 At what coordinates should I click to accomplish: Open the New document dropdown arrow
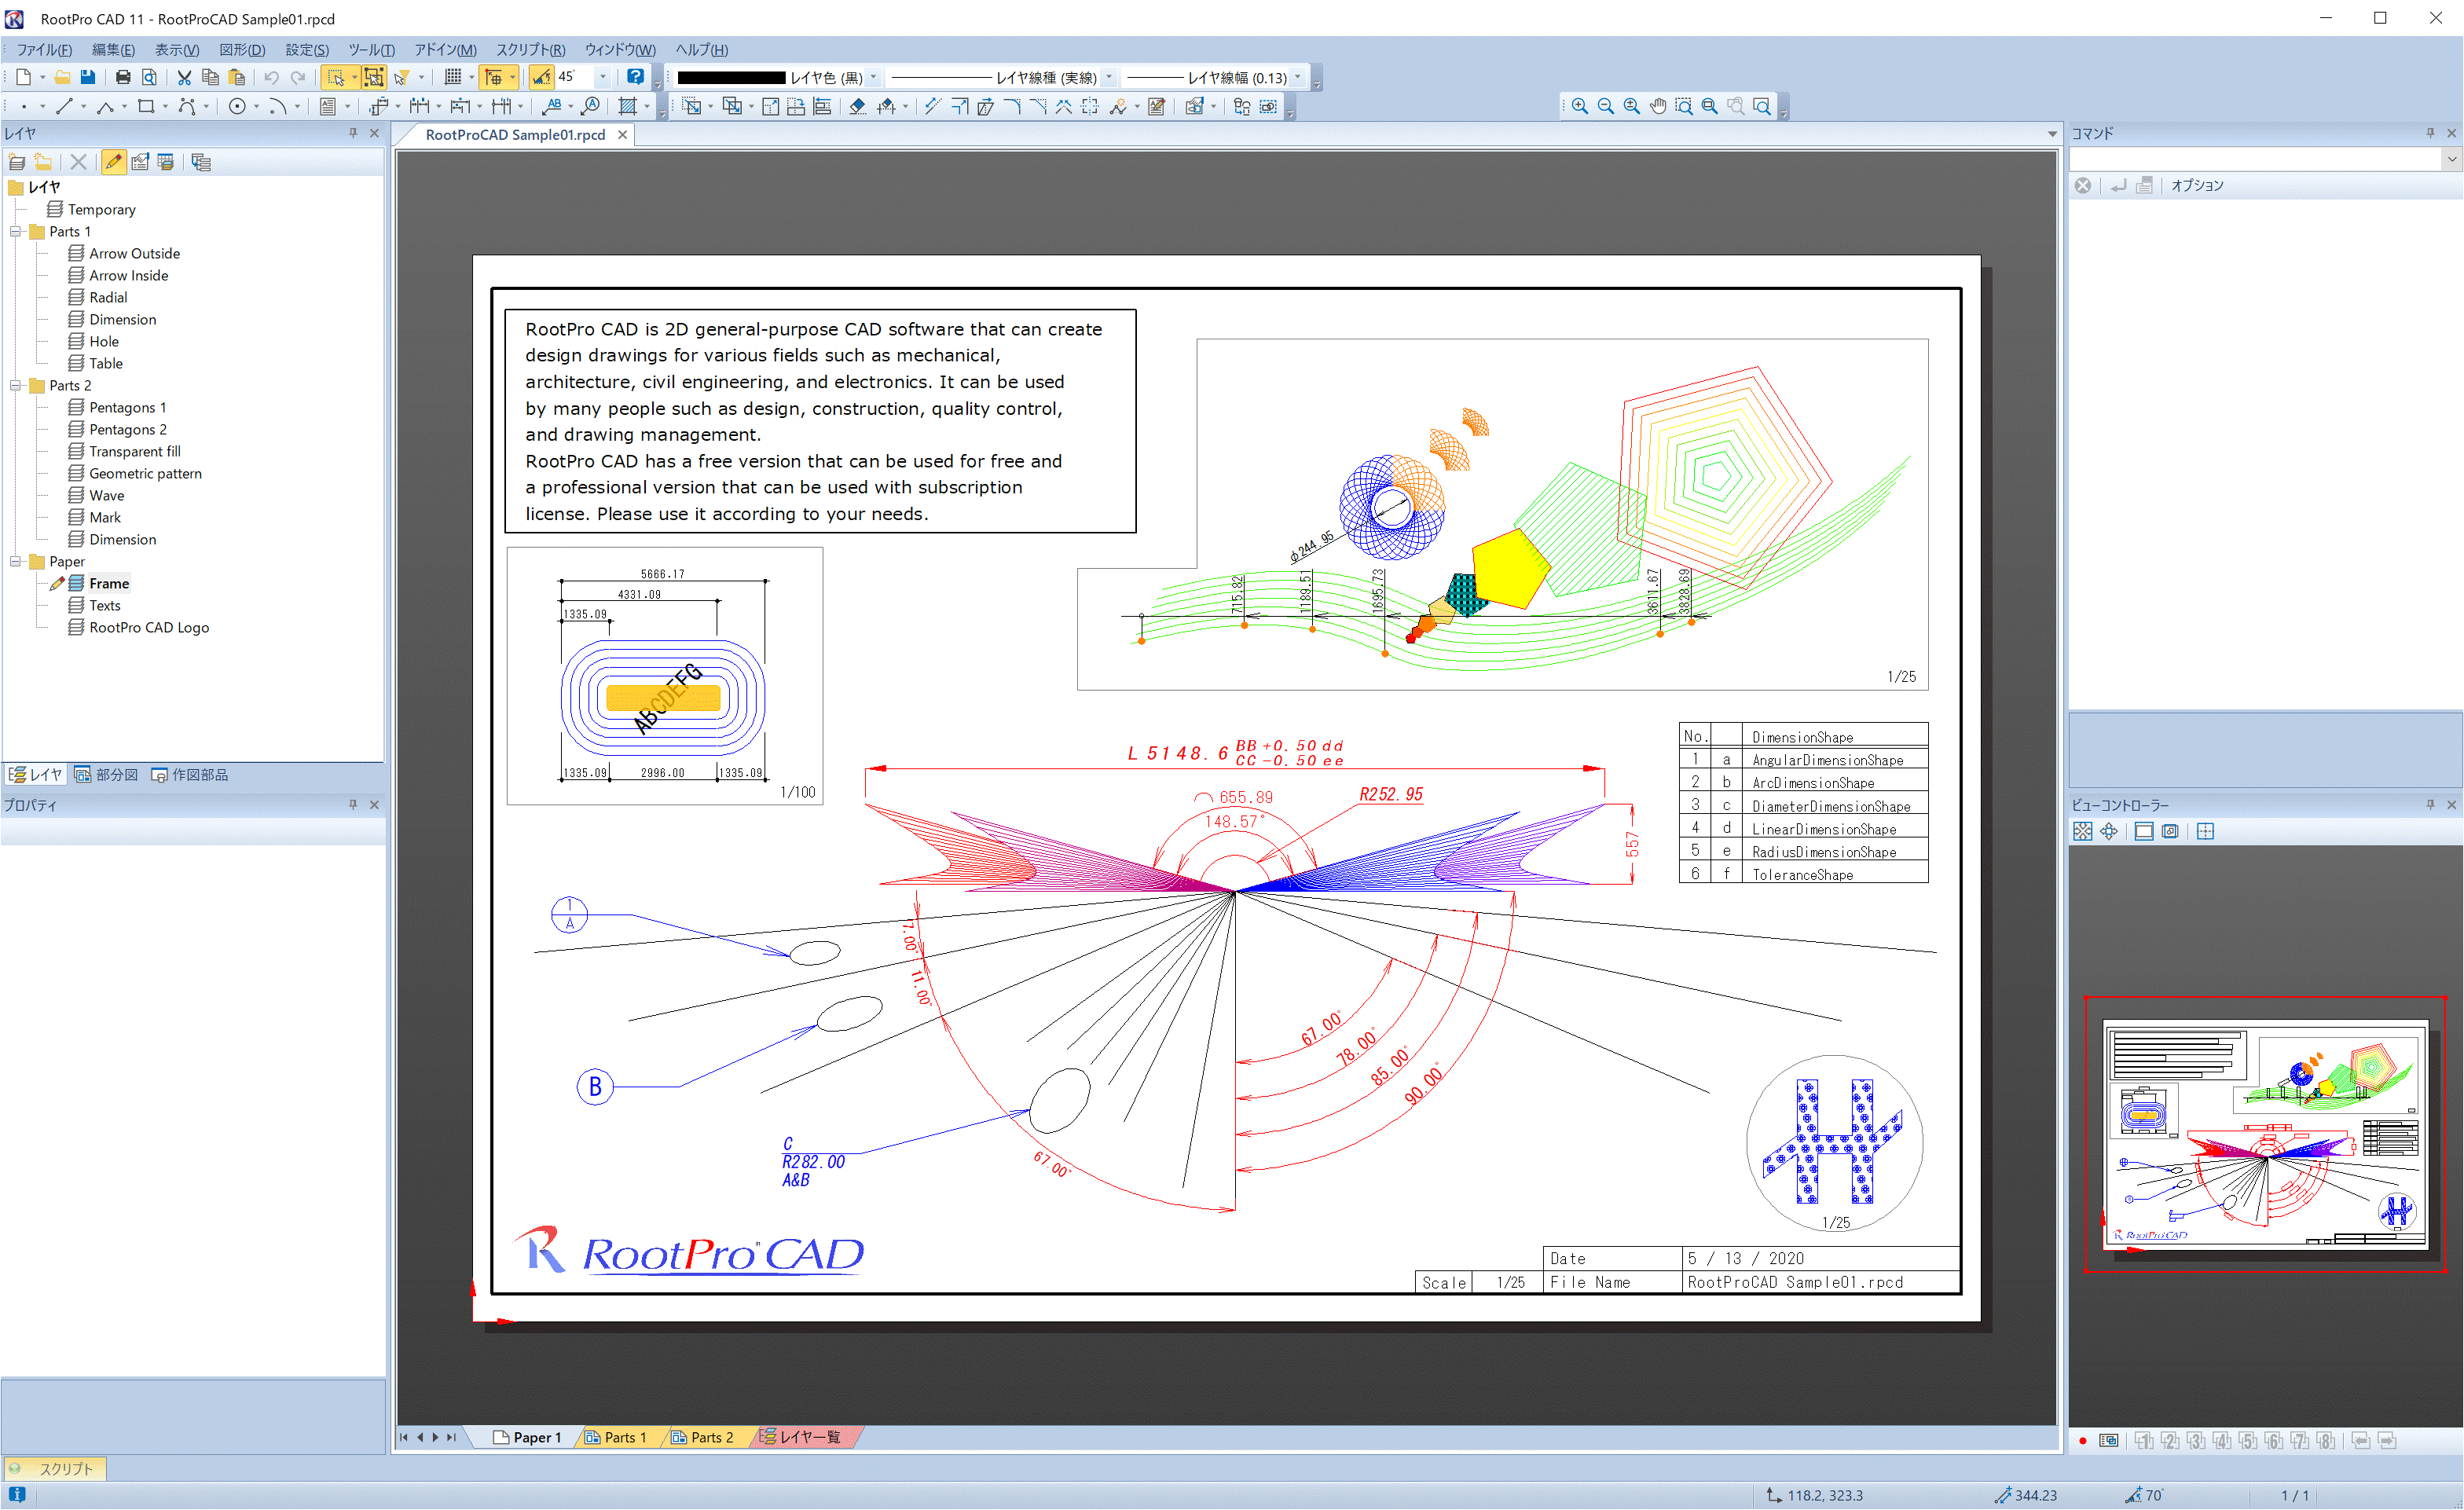pyautogui.click(x=42, y=77)
